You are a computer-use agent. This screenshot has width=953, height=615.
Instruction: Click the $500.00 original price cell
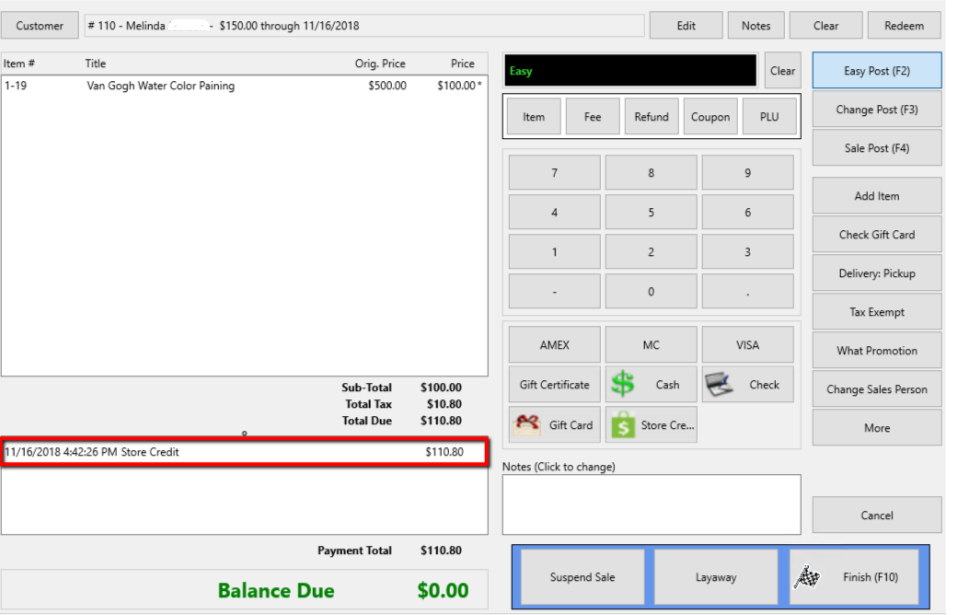tap(387, 86)
